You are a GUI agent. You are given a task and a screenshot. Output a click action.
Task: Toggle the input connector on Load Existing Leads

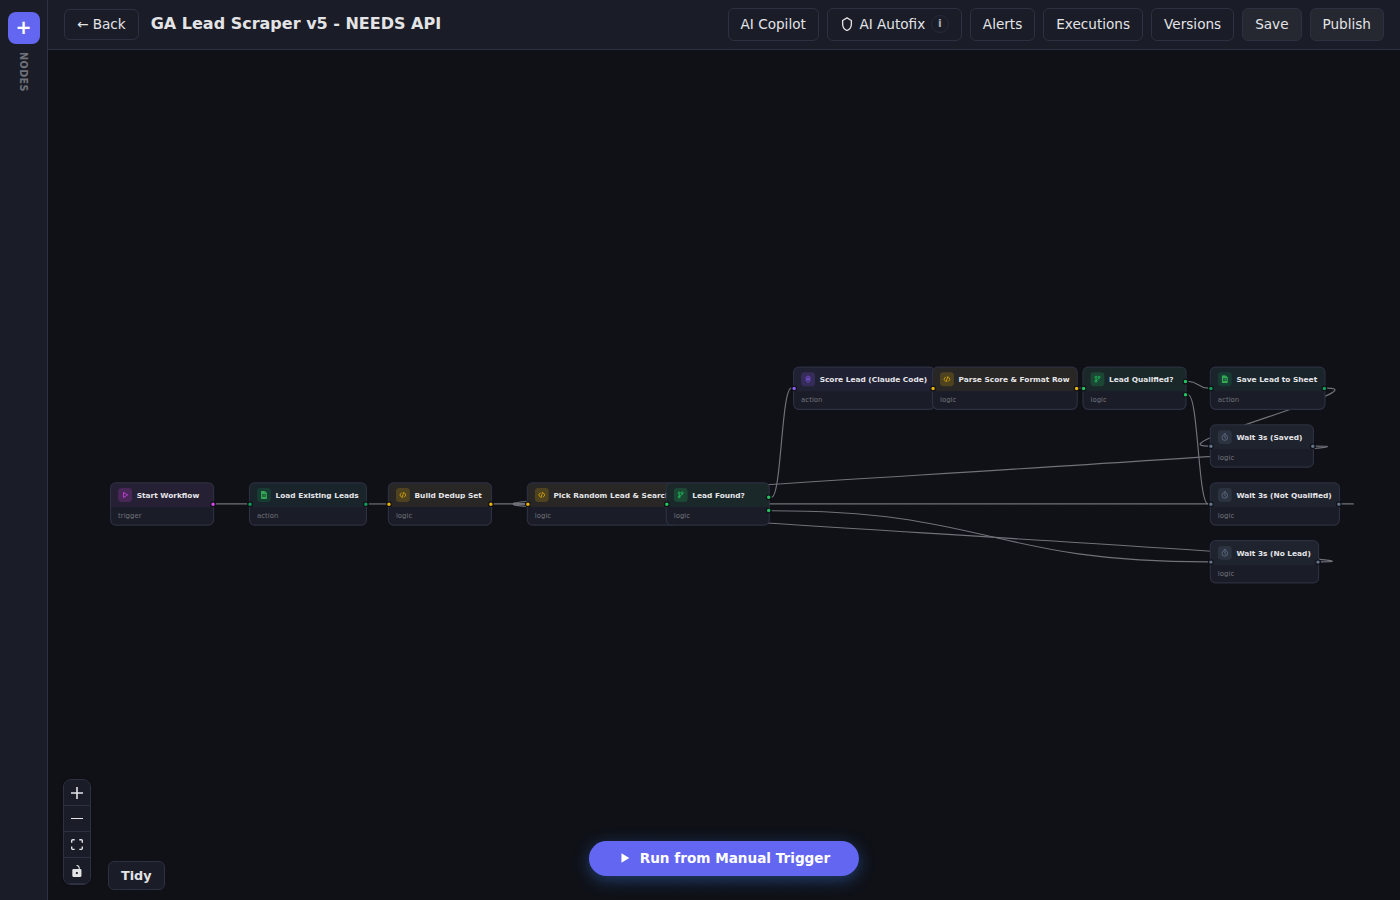pyautogui.click(x=249, y=504)
